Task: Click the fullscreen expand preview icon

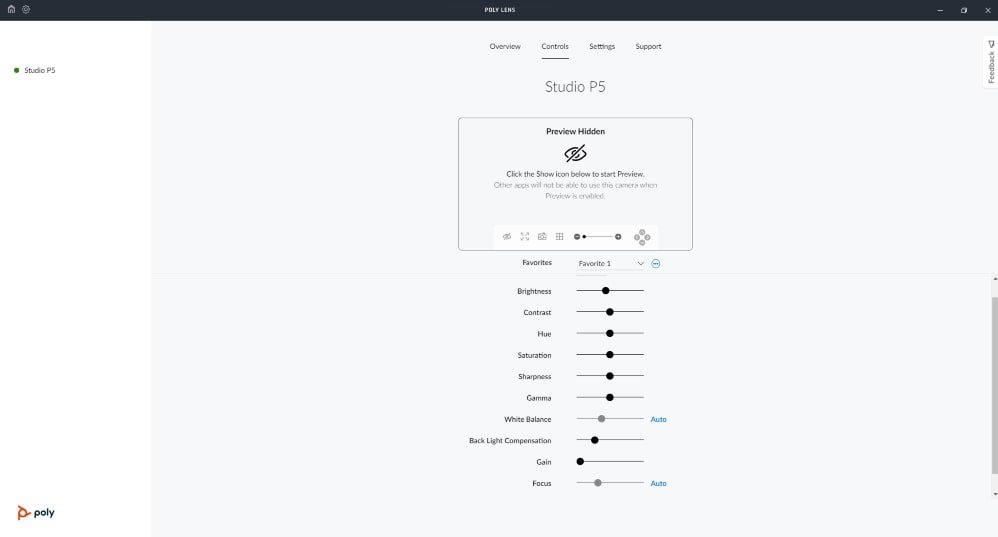Action: coord(524,237)
